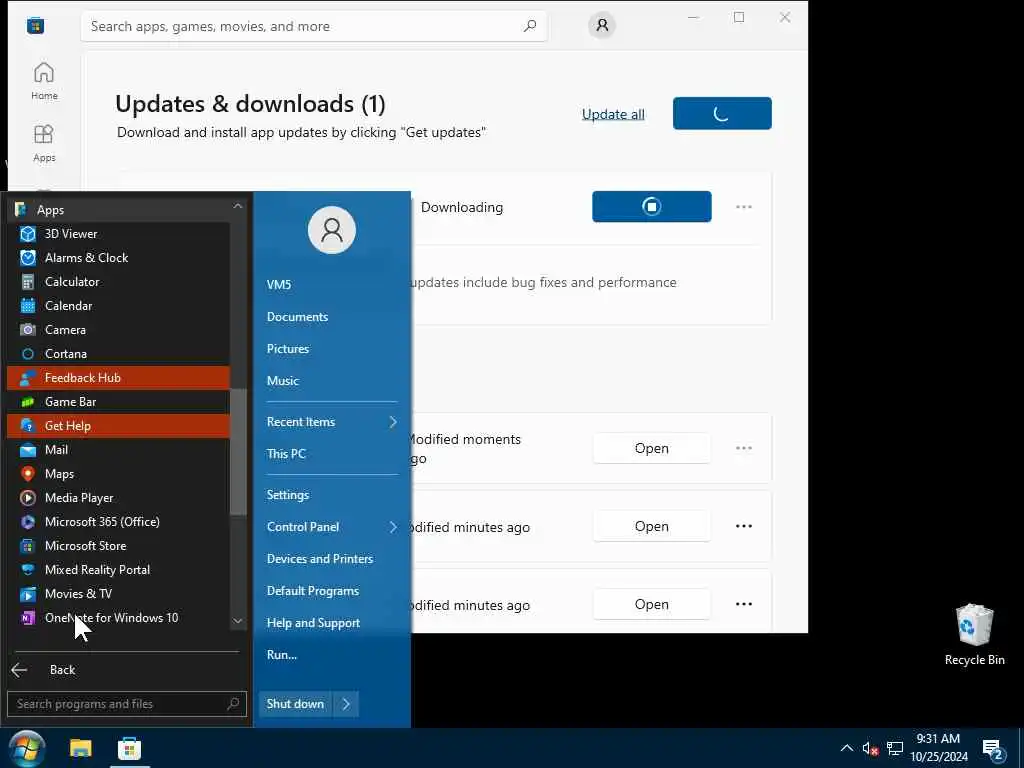Open Devices and Printers
Screen dimensions: 1024x768
point(320,559)
